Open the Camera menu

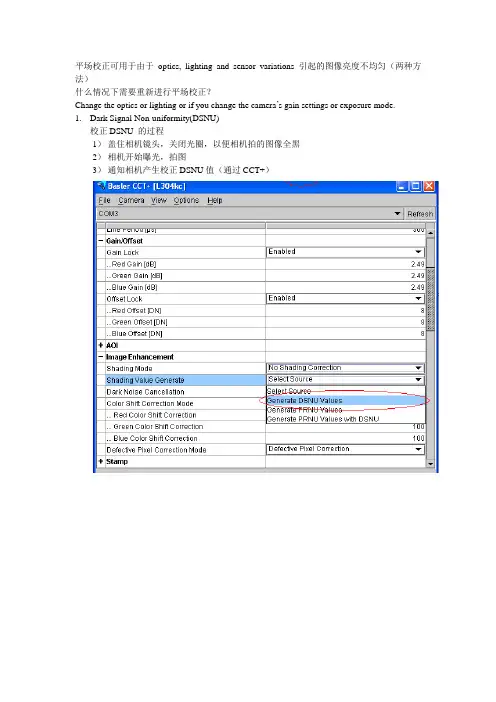coord(131,200)
